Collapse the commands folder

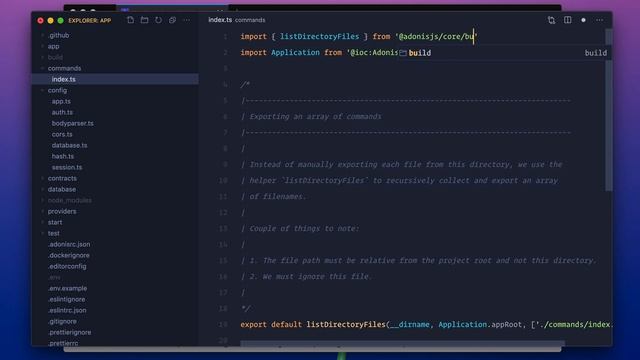(64, 68)
